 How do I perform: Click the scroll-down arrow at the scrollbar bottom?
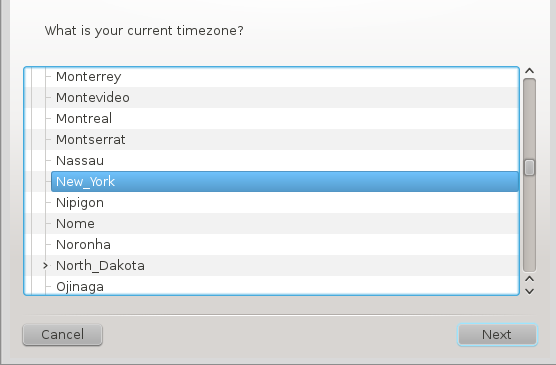pyautogui.click(x=529, y=291)
